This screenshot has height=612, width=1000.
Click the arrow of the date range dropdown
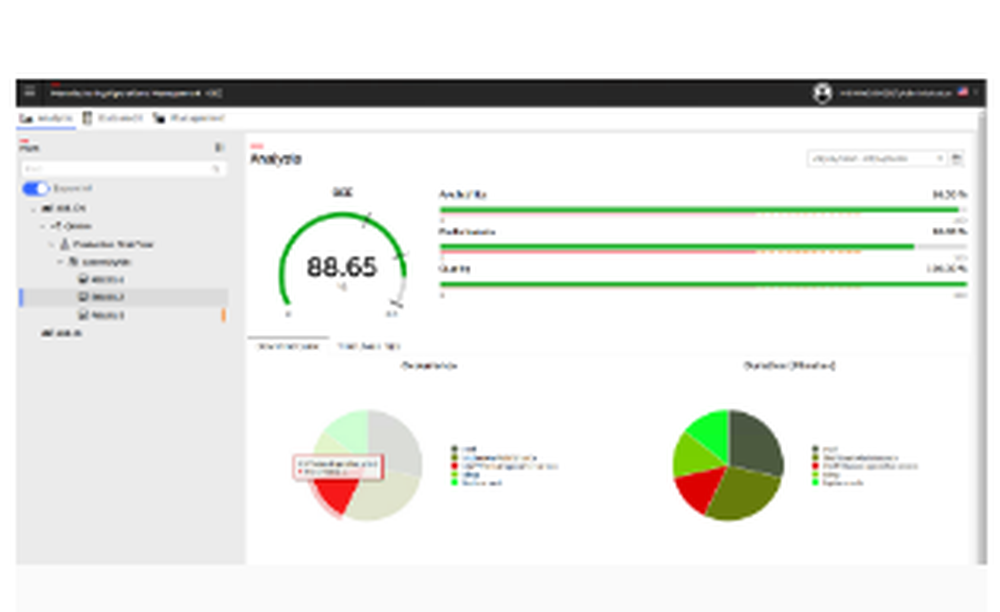coord(939,158)
